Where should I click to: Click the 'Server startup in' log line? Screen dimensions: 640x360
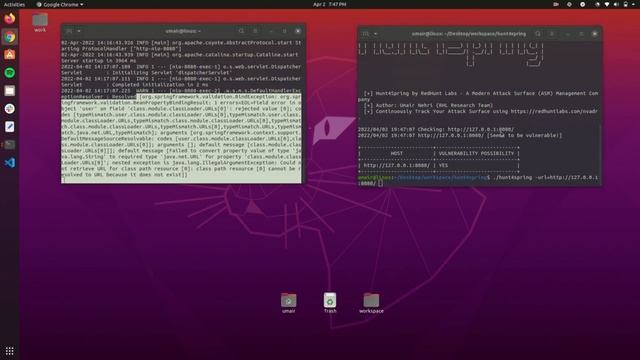[x=99, y=60]
